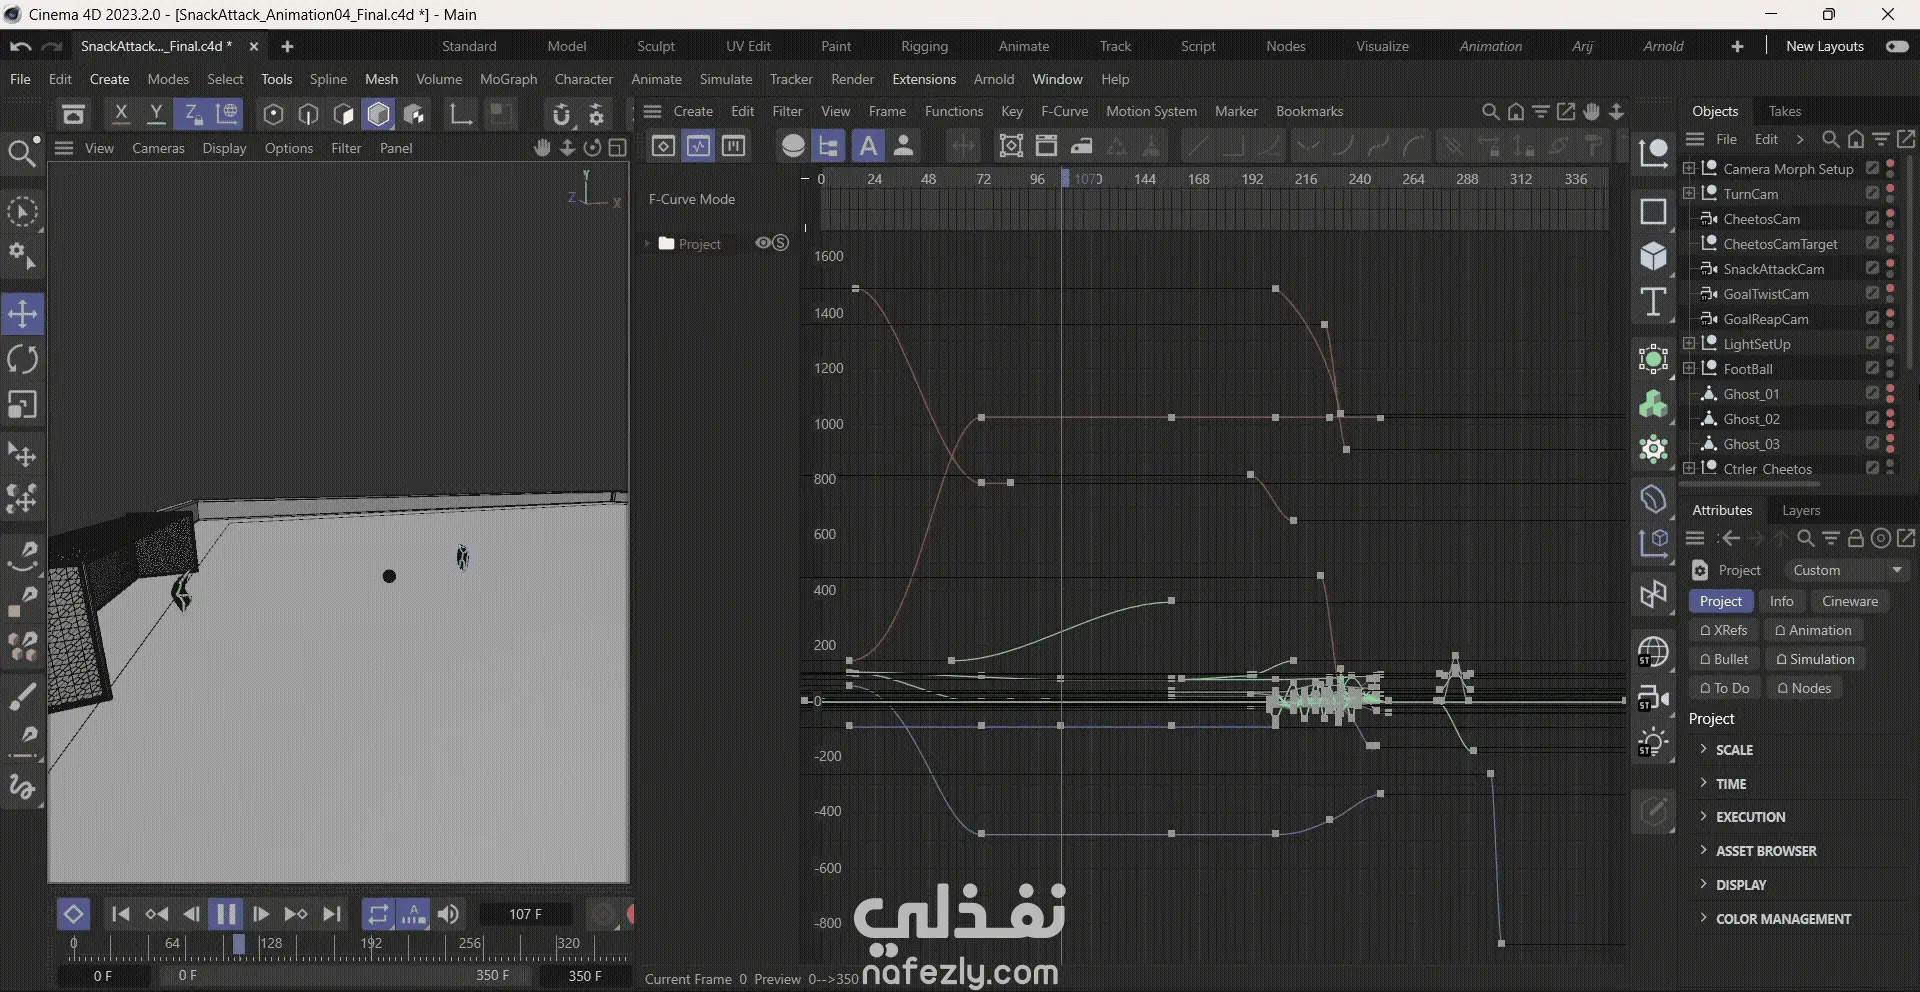Undo the last action

click(20, 47)
